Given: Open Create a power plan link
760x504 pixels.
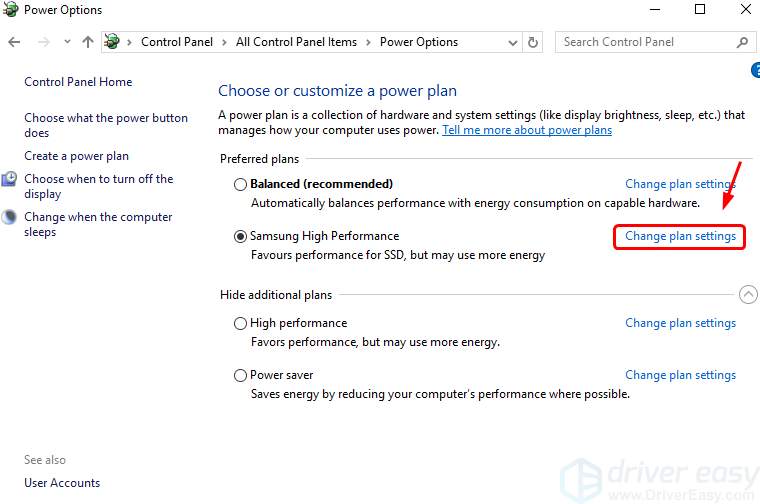Looking at the screenshot, I should 77,156.
